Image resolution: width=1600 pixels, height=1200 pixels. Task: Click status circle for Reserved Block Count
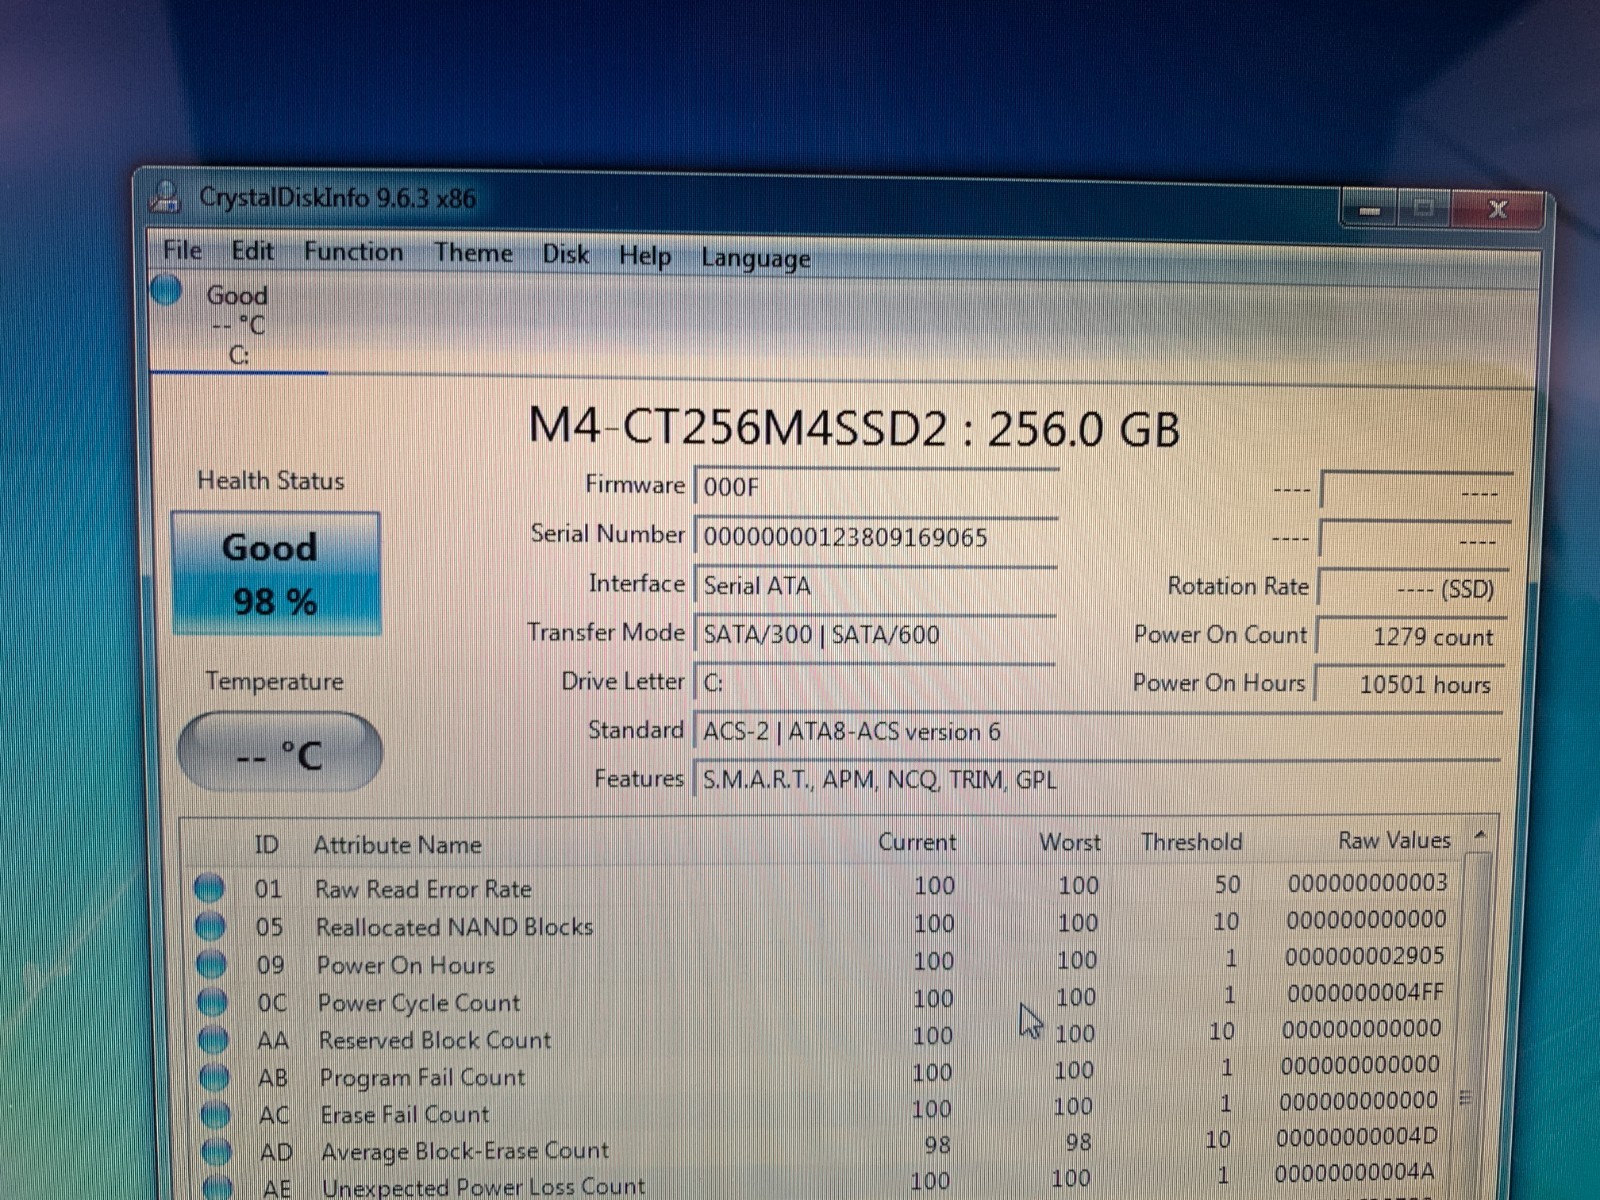(213, 1039)
